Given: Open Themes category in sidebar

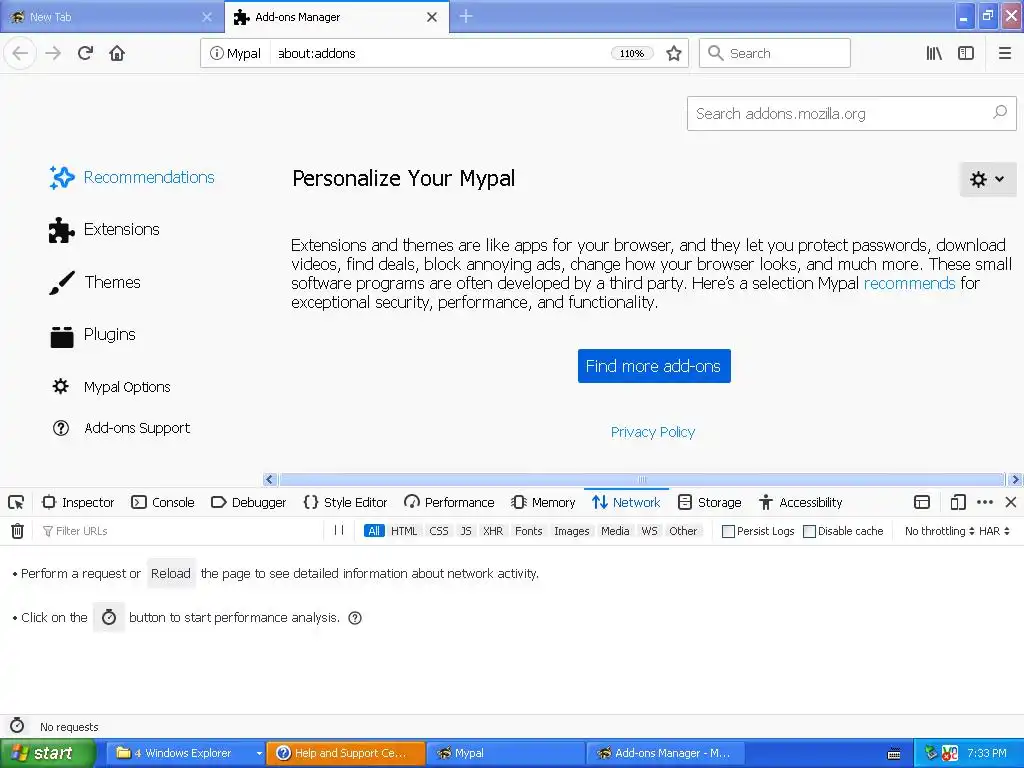Looking at the screenshot, I should click(x=95, y=282).
